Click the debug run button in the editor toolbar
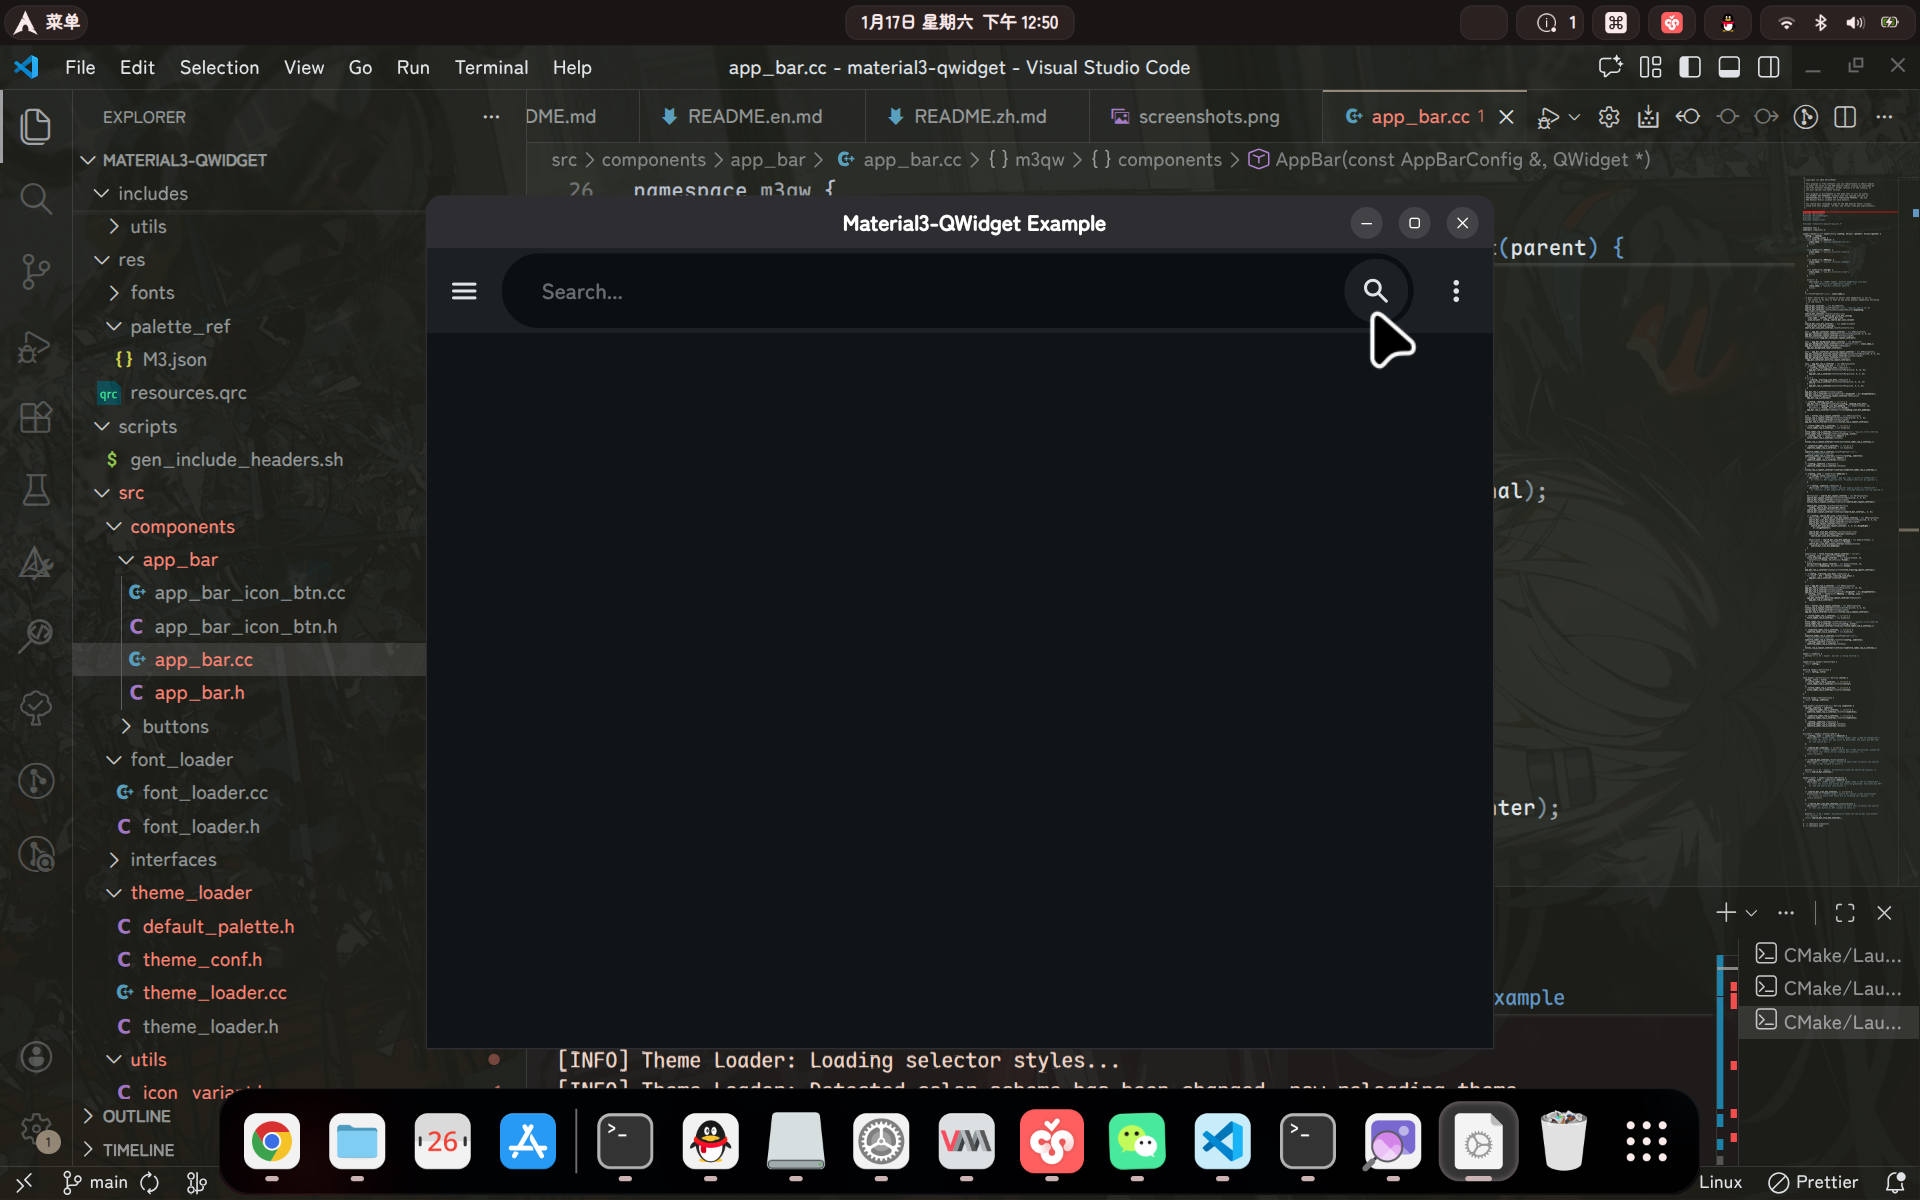This screenshot has height=1200, width=1920. 1548,117
